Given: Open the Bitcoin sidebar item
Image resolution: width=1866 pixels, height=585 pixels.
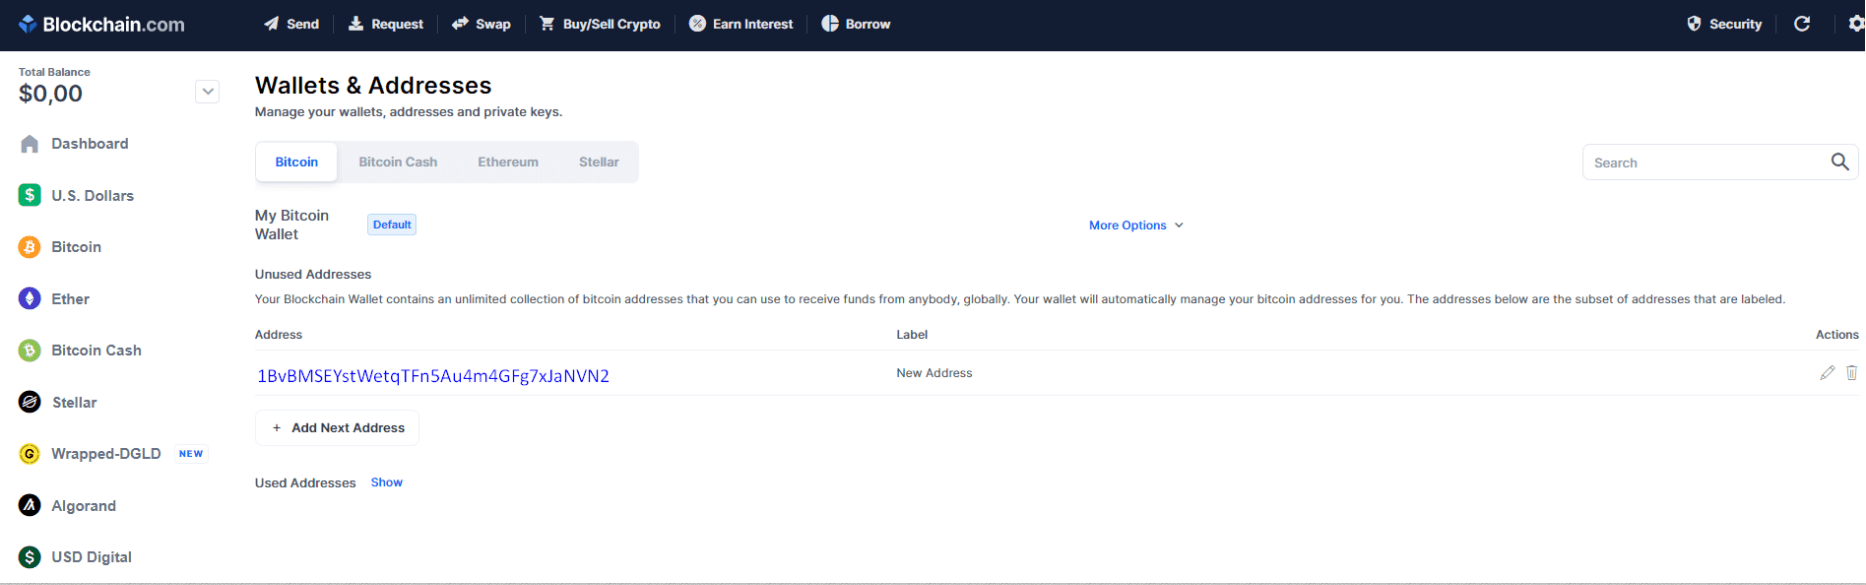Looking at the screenshot, I should coord(75,247).
